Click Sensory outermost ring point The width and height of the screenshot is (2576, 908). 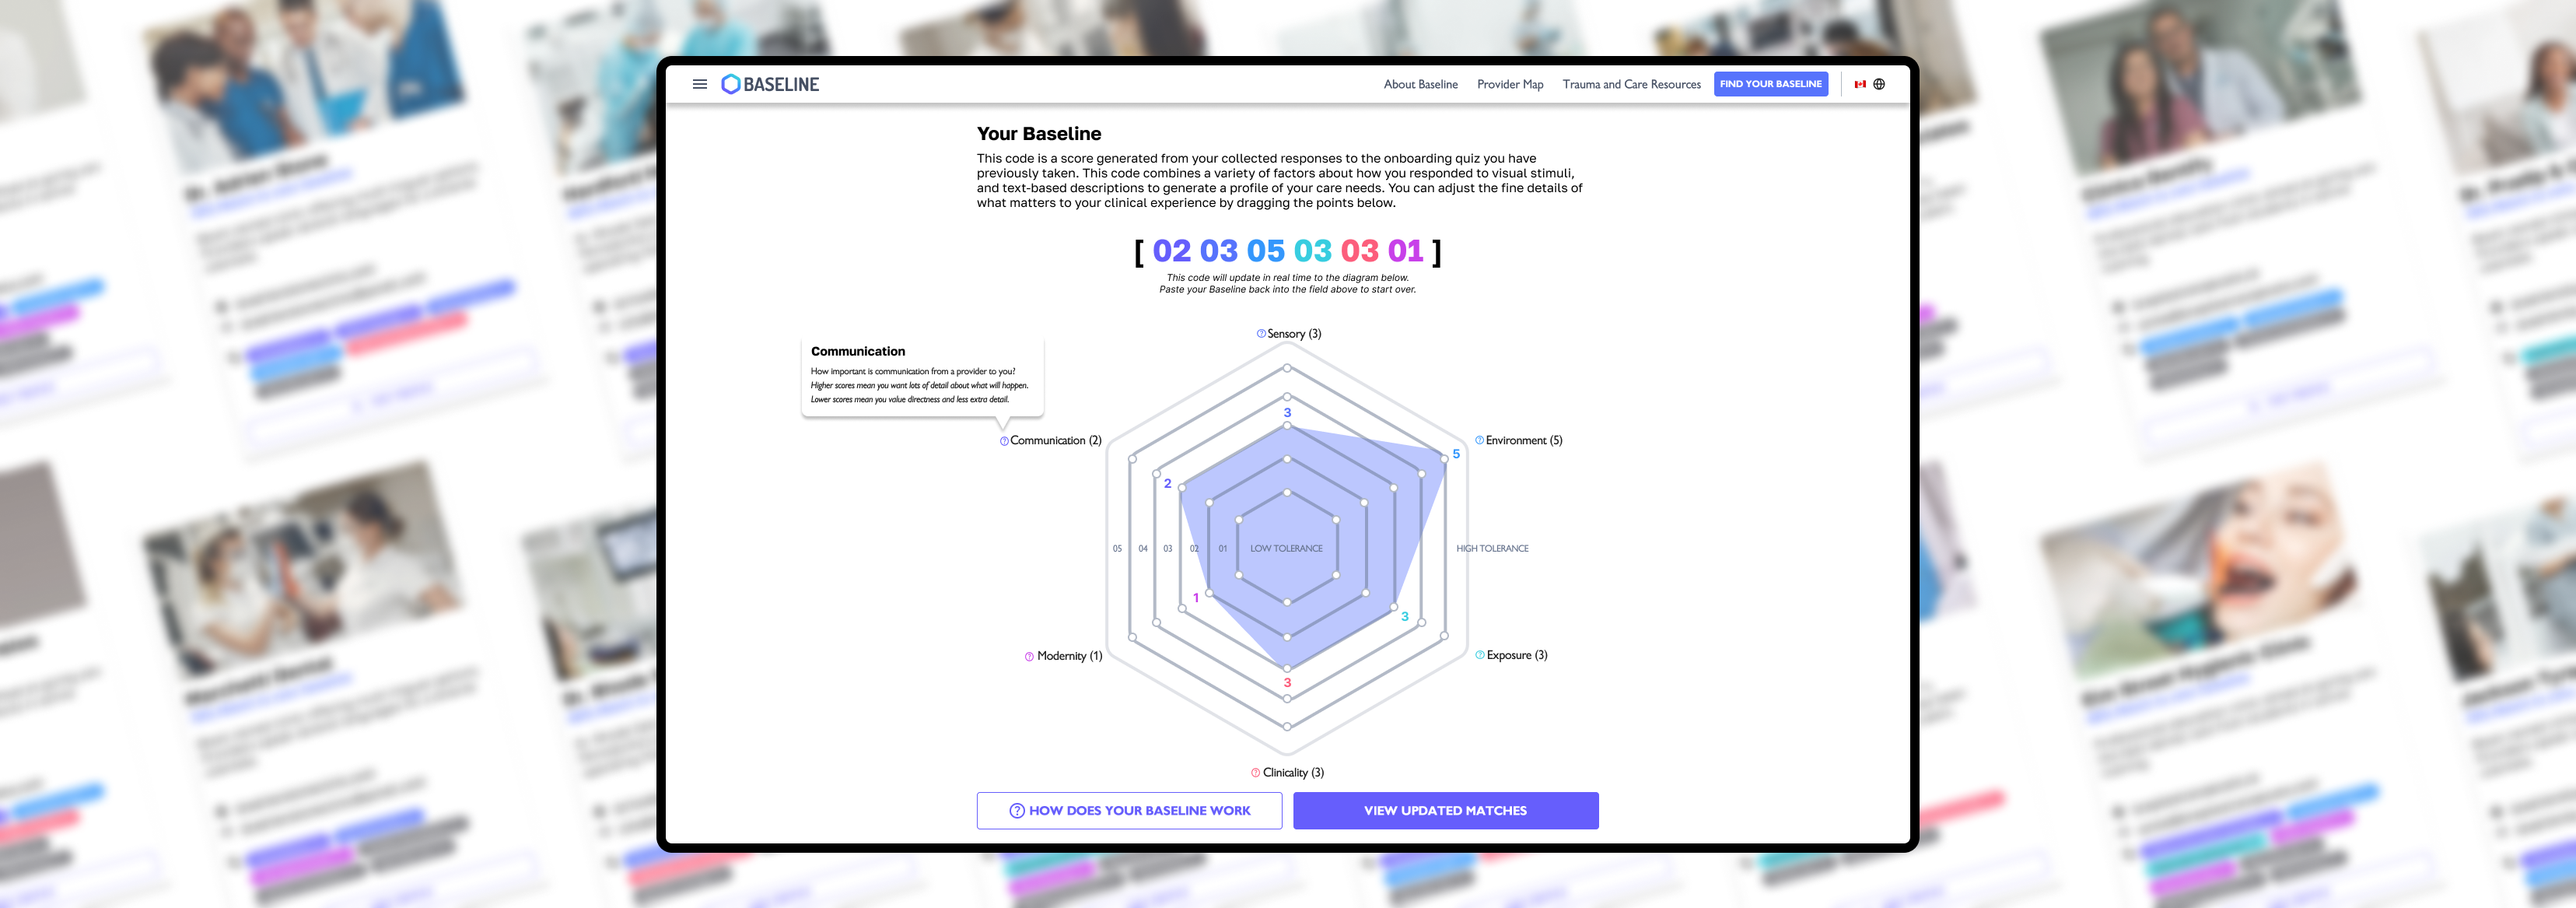coord(1287,368)
